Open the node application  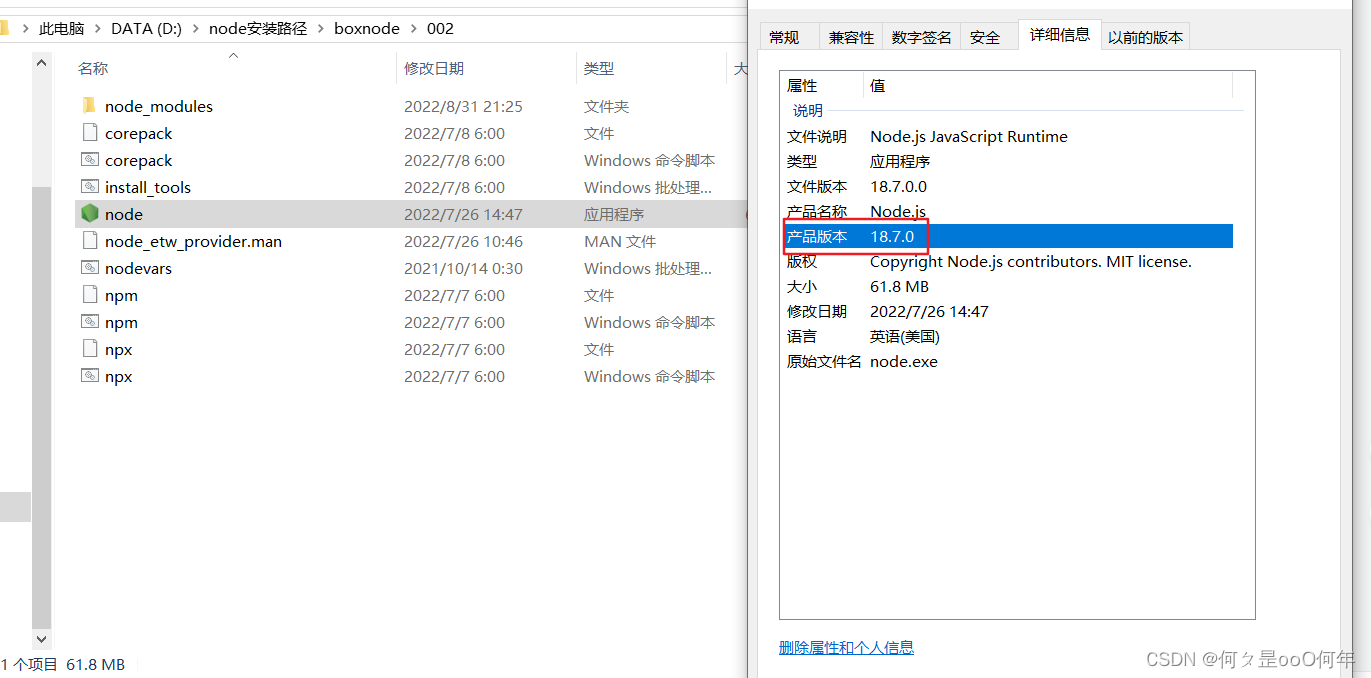tap(122, 213)
